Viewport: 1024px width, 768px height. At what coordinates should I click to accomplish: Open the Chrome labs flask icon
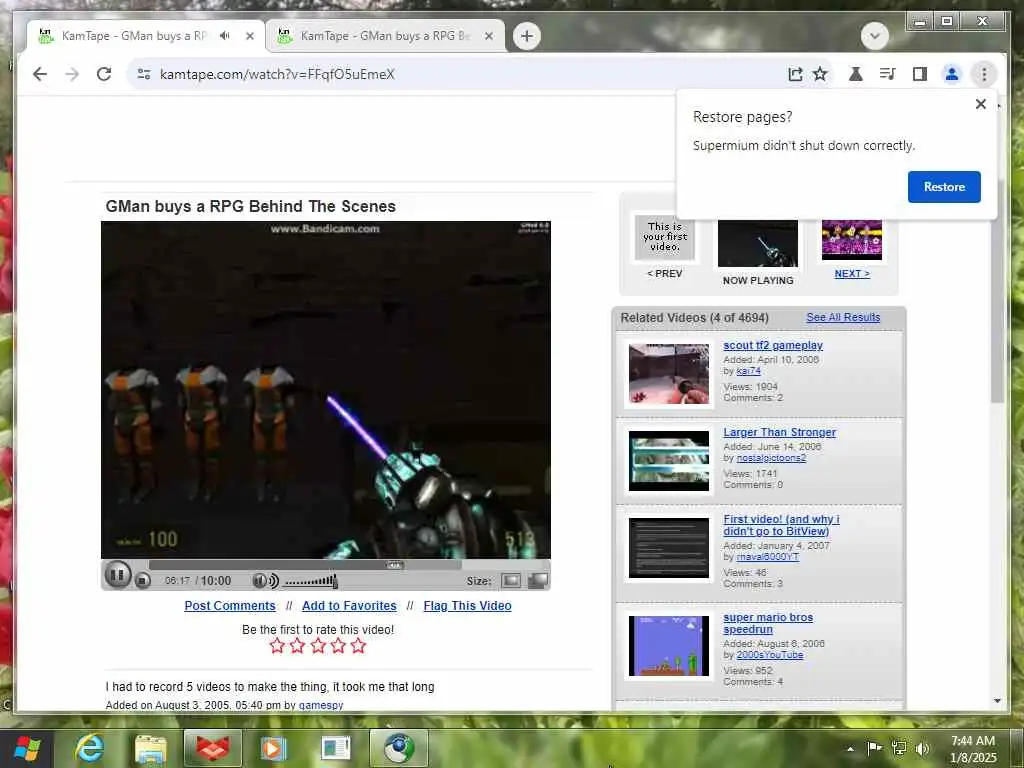coord(855,74)
